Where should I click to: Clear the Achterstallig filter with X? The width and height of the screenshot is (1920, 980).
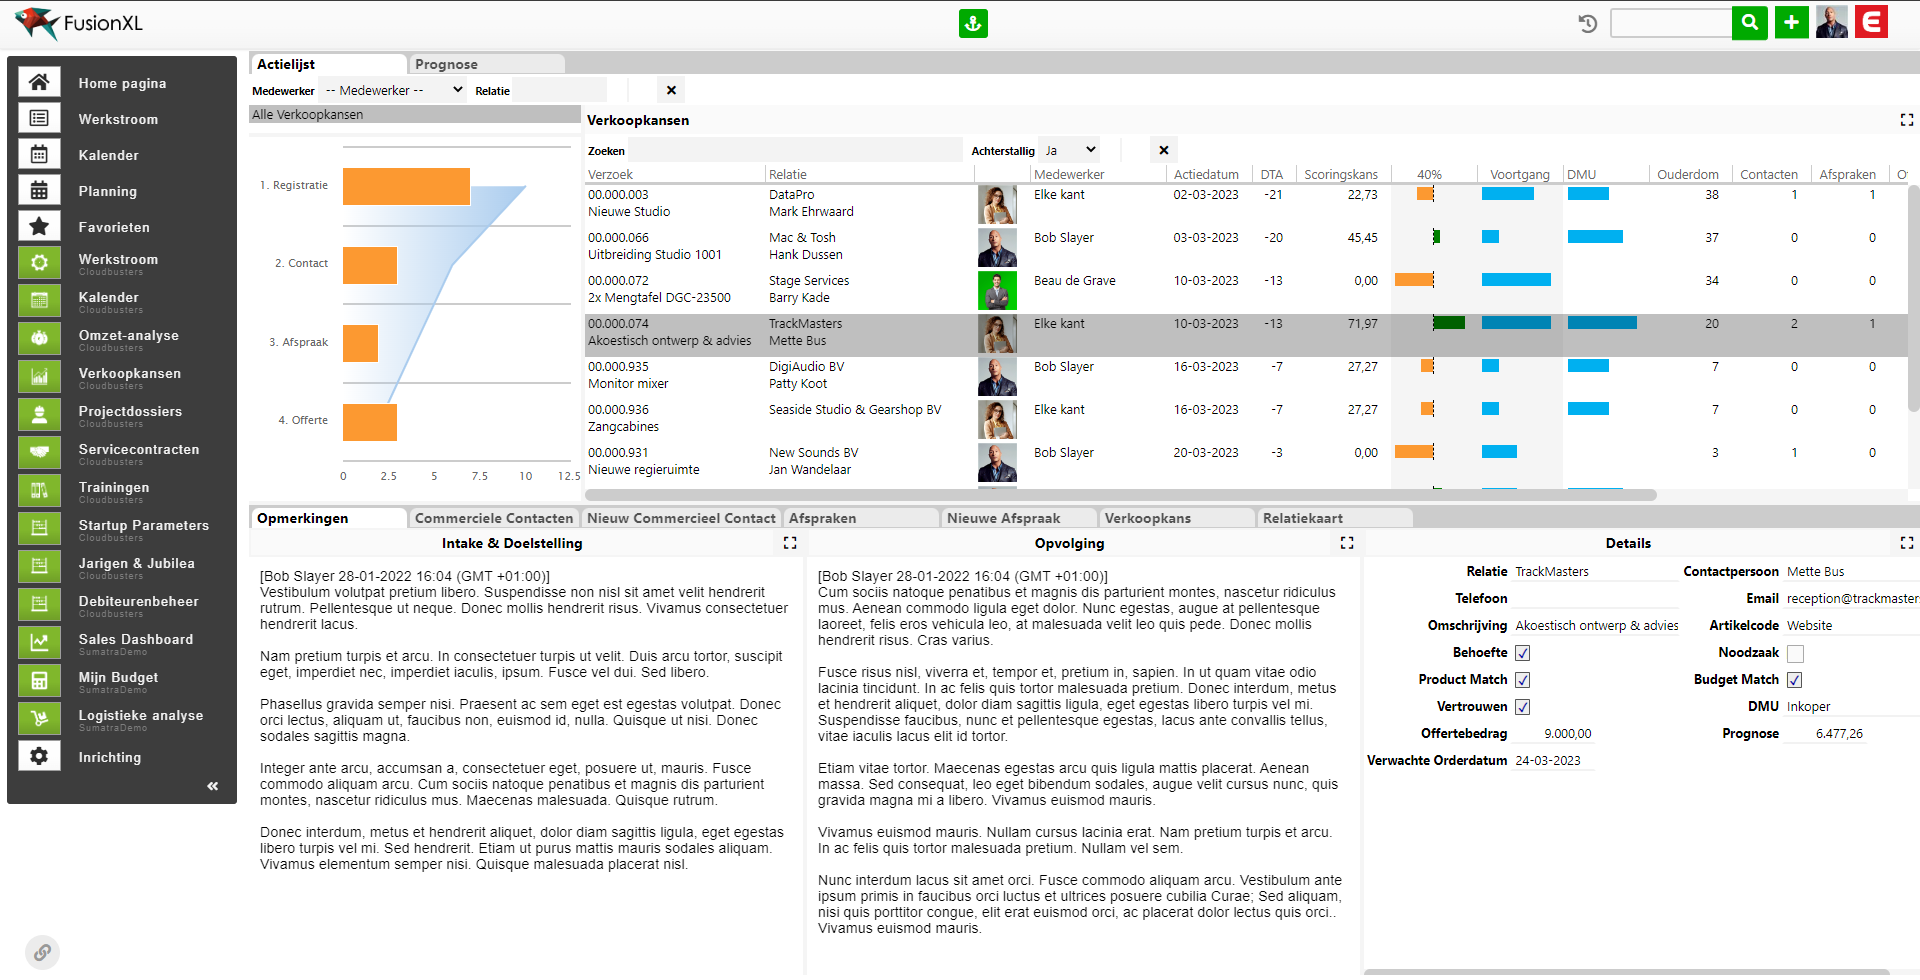tap(1163, 150)
